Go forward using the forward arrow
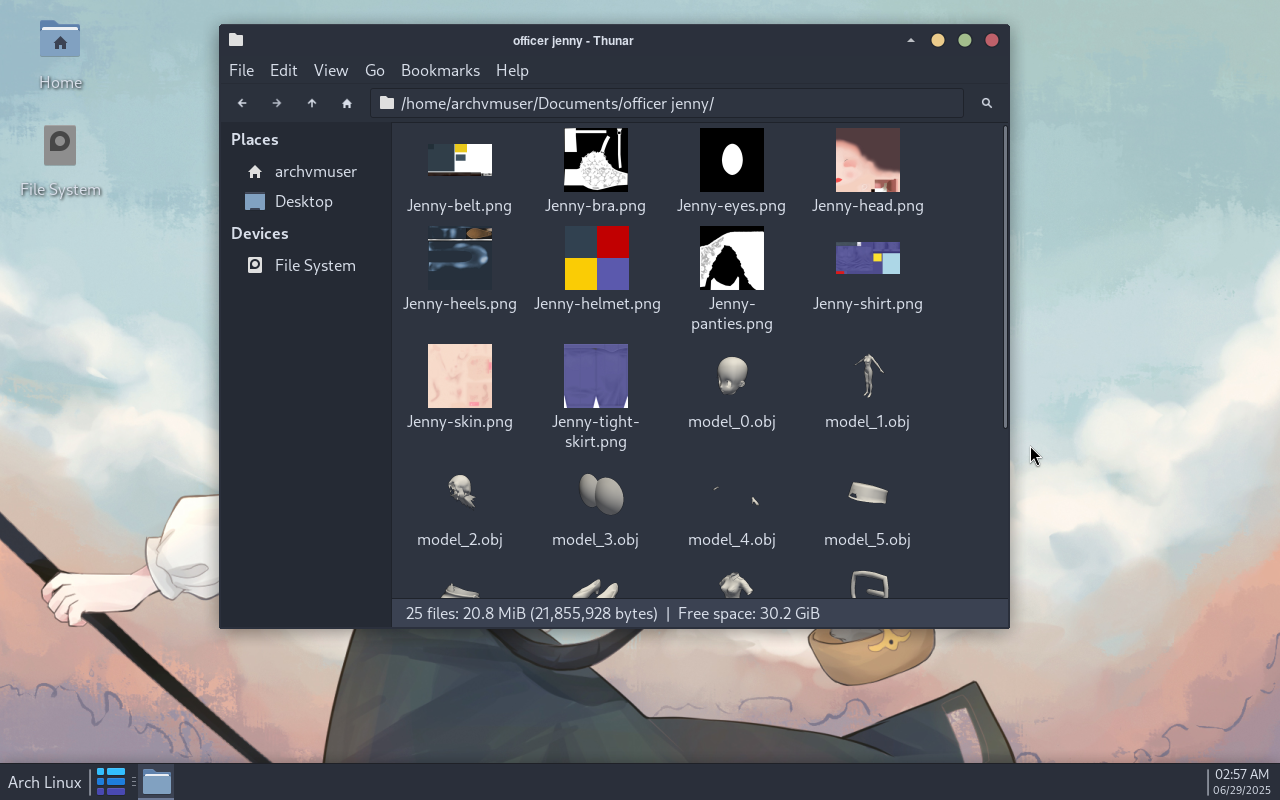1280x800 pixels. 277,103
